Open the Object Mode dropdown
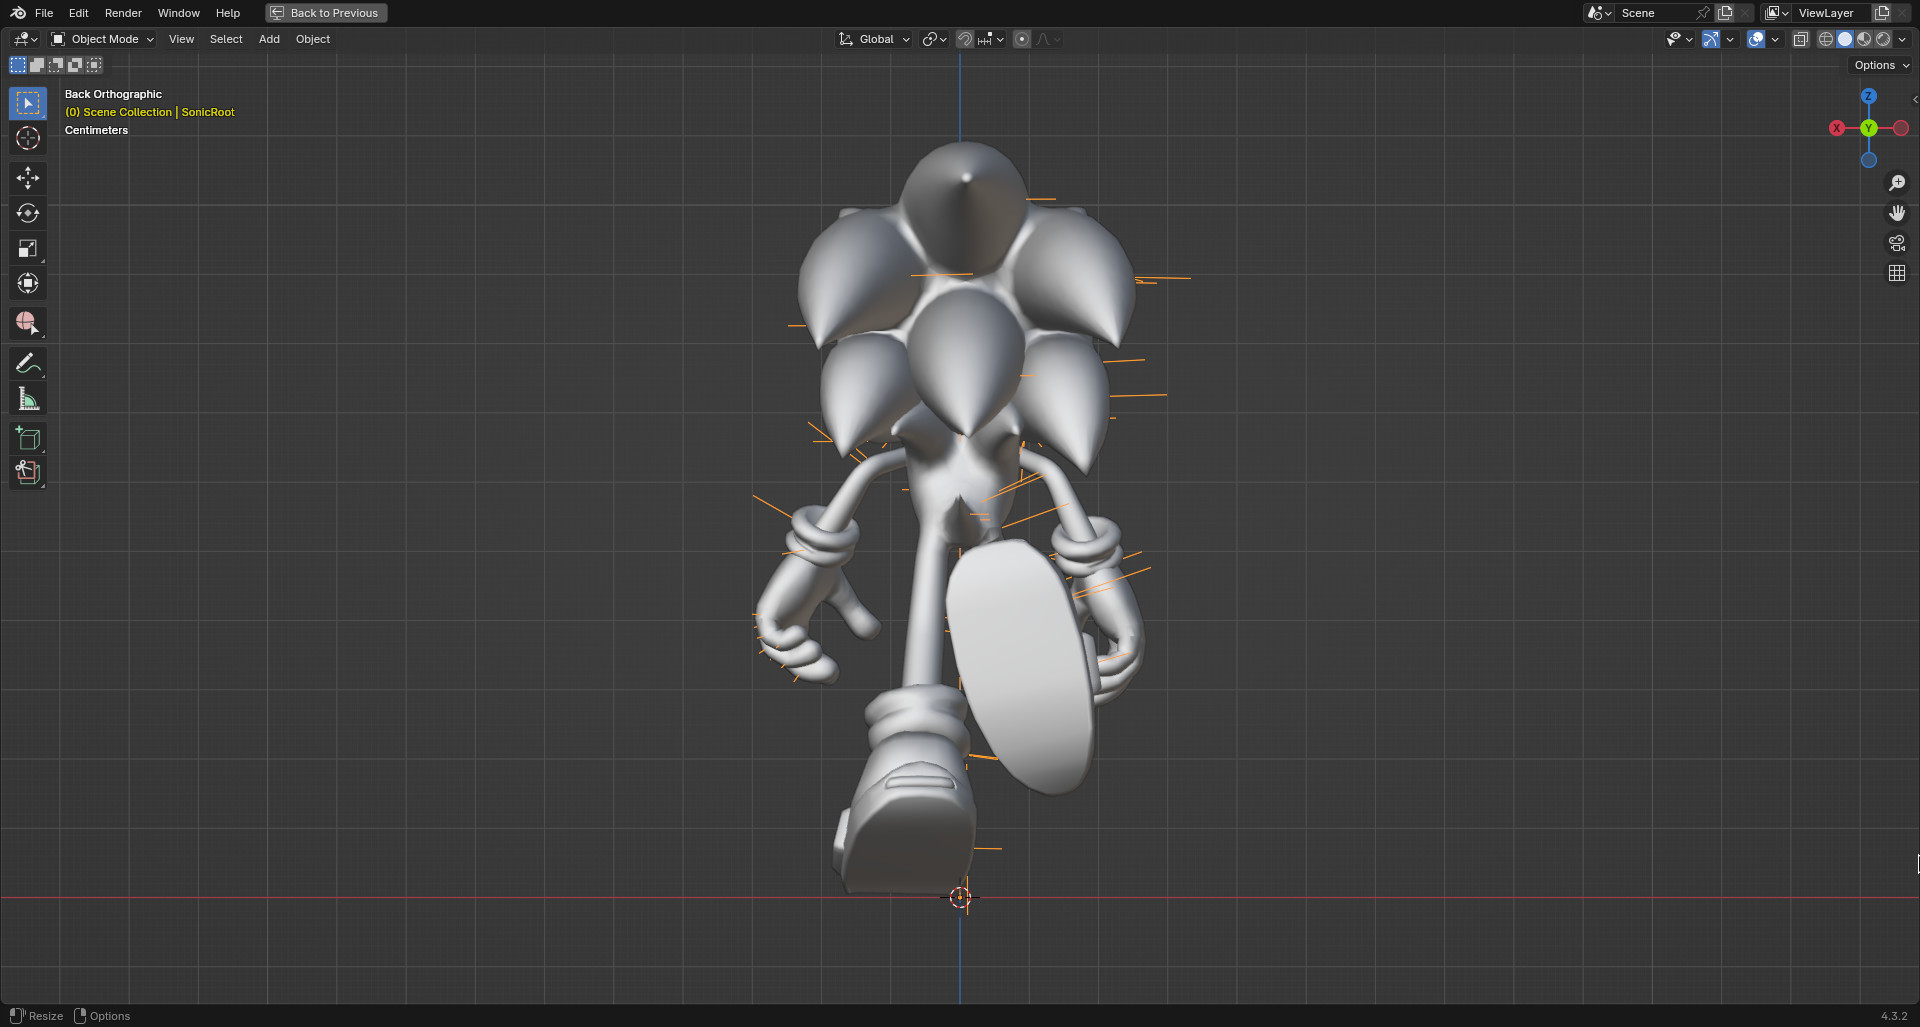The height and width of the screenshot is (1027, 1920). click(x=101, y=39)
